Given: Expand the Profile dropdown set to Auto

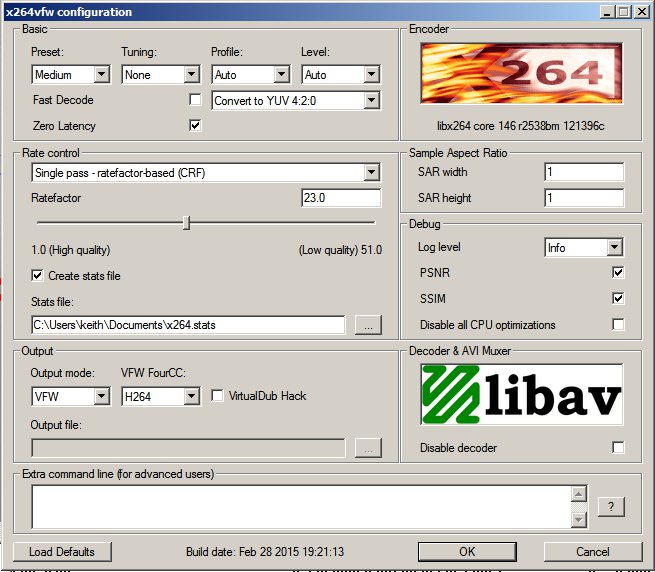Looking at the screenshot, I should pyautogui.click(x=251, y=75).
